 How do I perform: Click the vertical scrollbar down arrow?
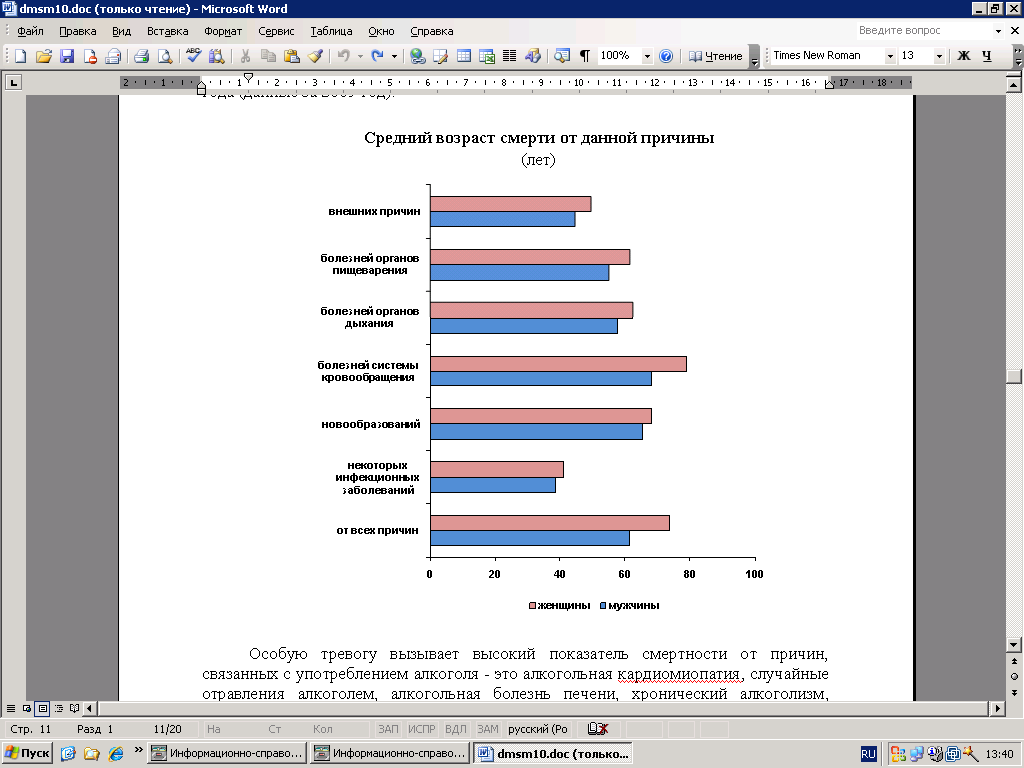point(1014,645)
